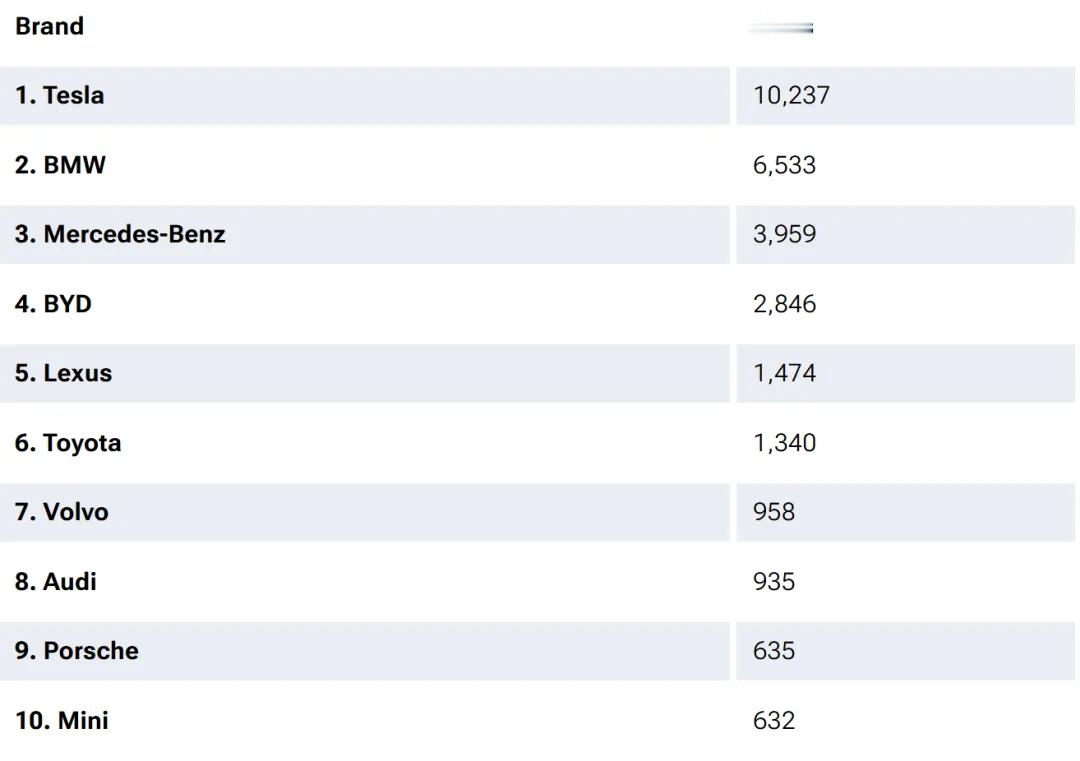This screenshot has height=761, width=1080.
Task: Select the 5. Lexus row label
Action: point(63,373)
